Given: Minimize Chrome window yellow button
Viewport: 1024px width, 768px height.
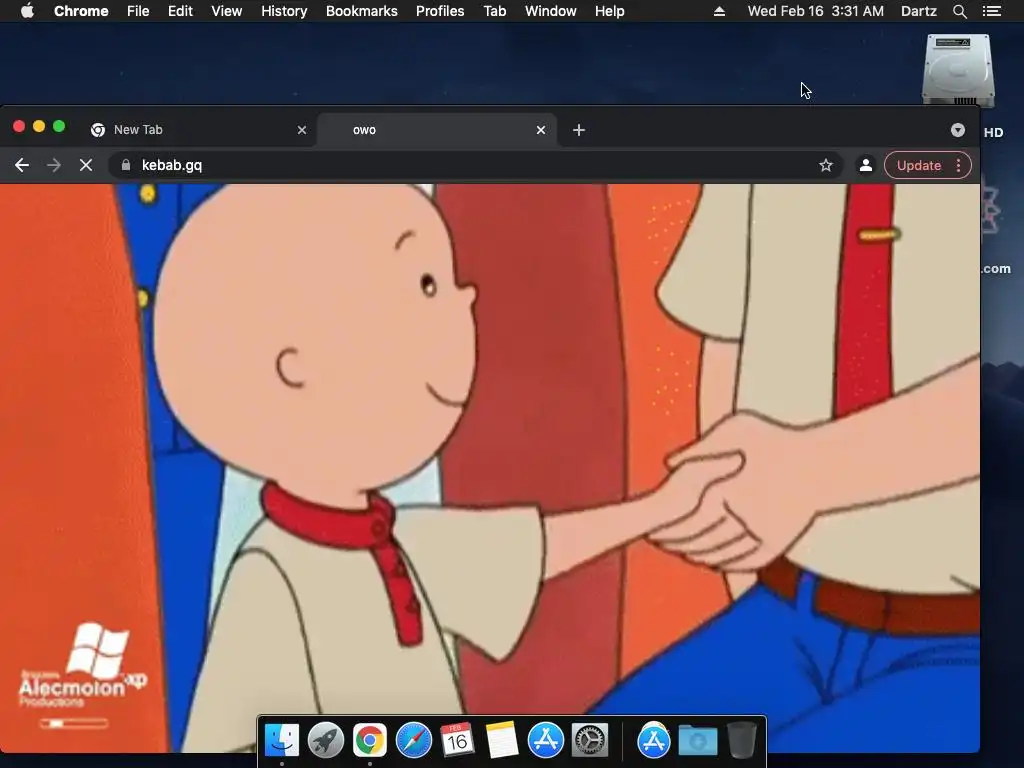Looking at the screenshot, I should (x=39, y=126).
